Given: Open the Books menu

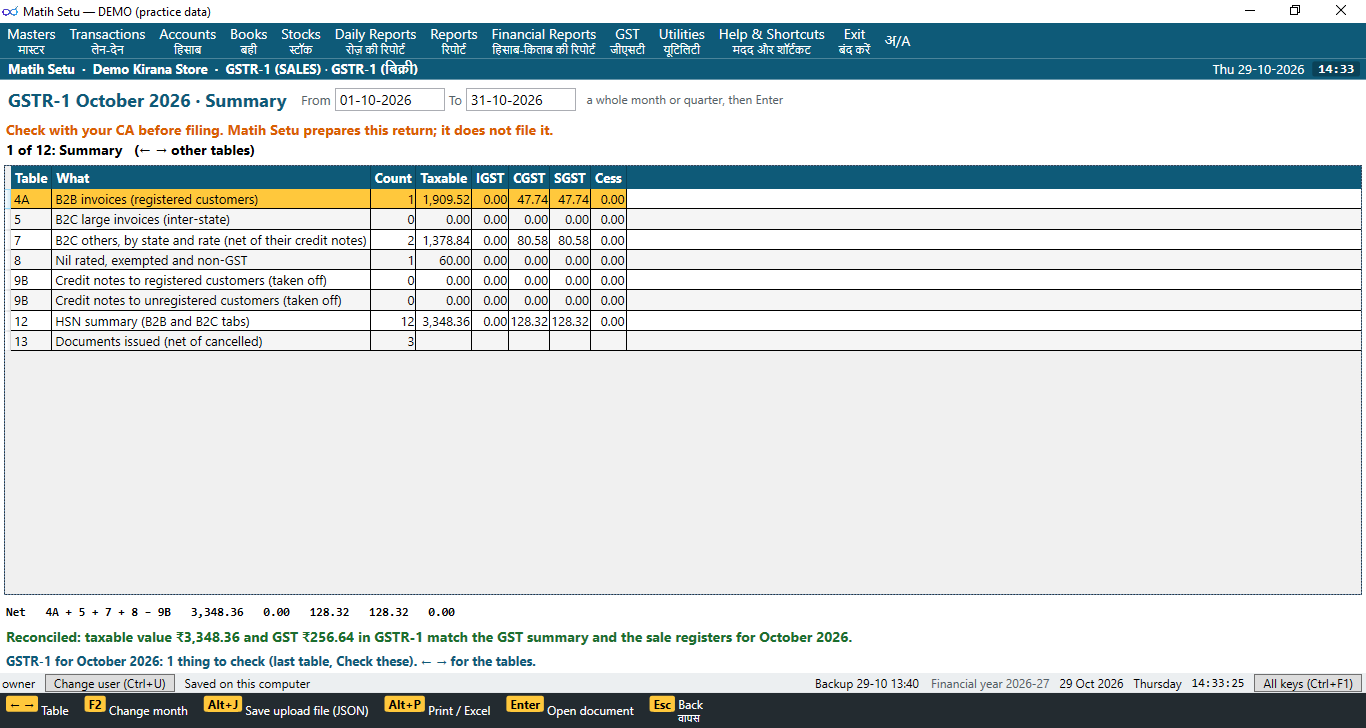Looking at the screenshot, I should (248, 41).
